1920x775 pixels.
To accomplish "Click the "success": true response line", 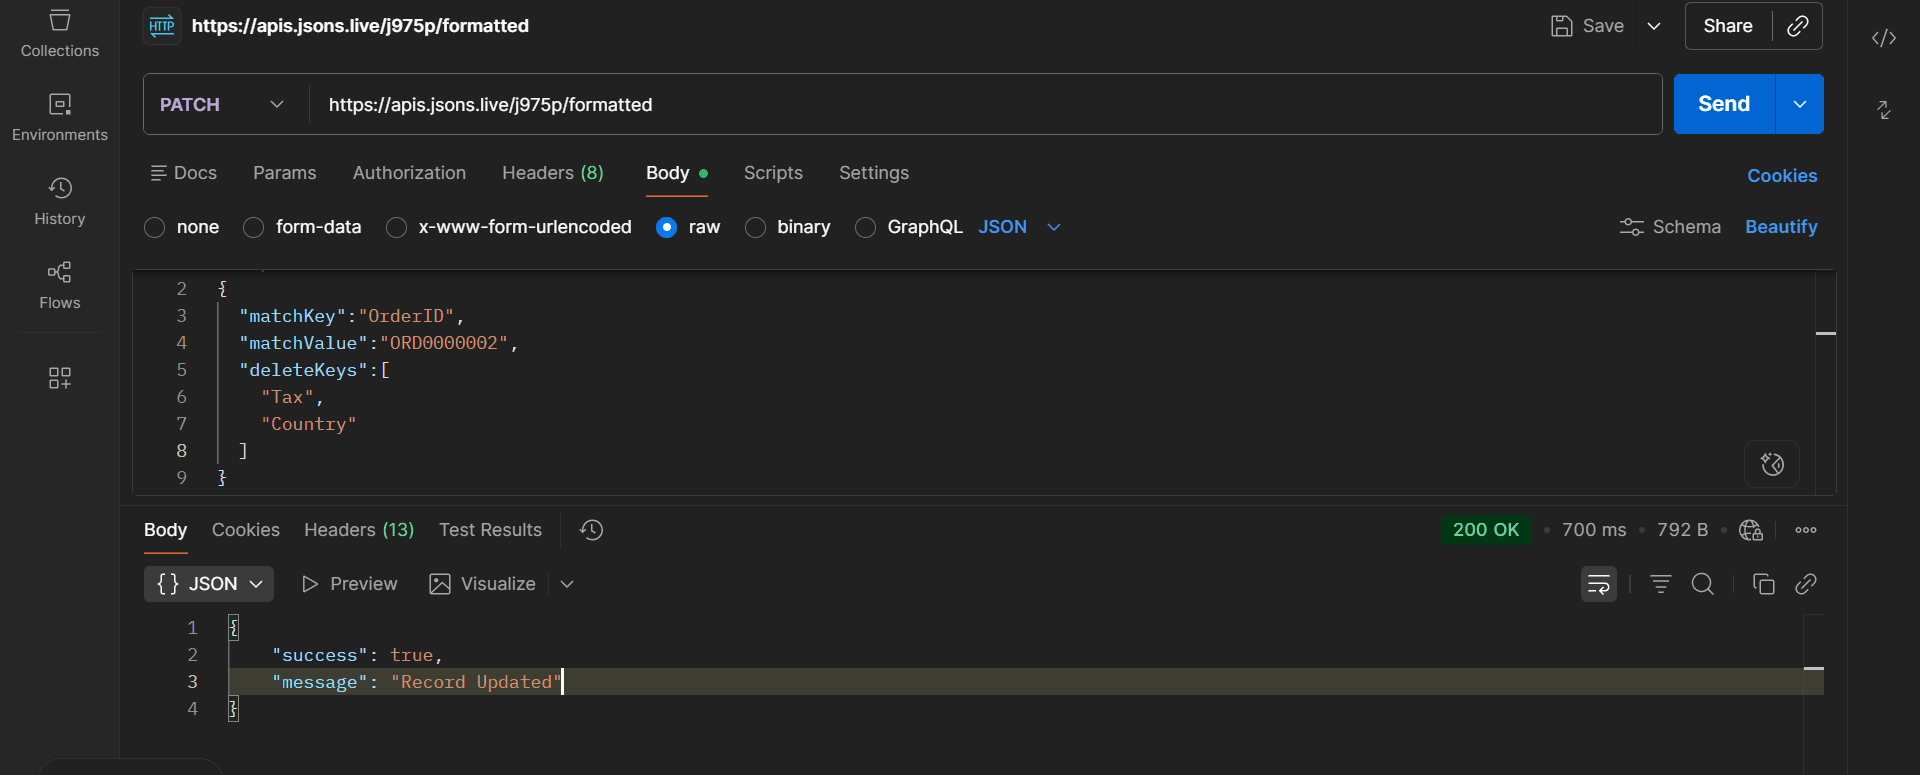I will [357, 655].
